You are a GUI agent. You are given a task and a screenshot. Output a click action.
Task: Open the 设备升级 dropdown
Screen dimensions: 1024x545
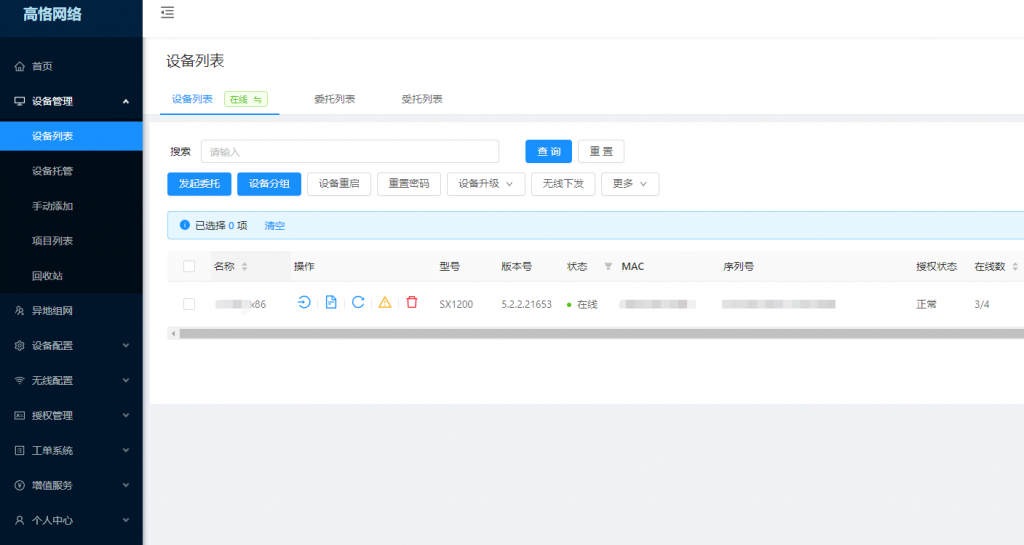click(486, 184)
